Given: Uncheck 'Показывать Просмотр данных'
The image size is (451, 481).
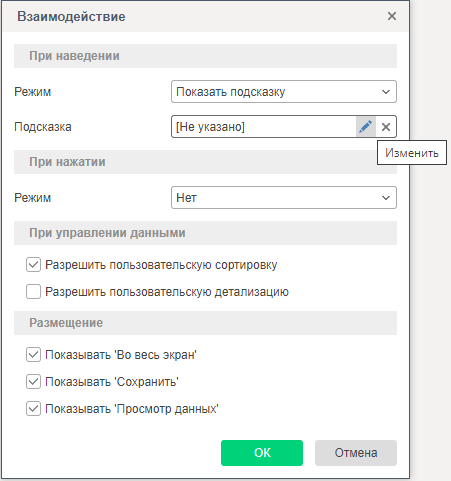Looking at the screenshot, I should 33,409.
